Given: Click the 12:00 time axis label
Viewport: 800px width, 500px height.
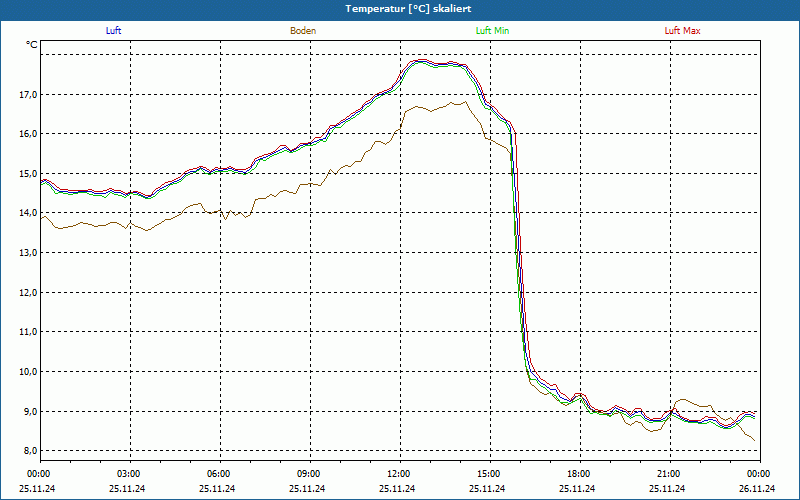Looking at the screenshot, I should pyautogui.click(x=397, y=474).
